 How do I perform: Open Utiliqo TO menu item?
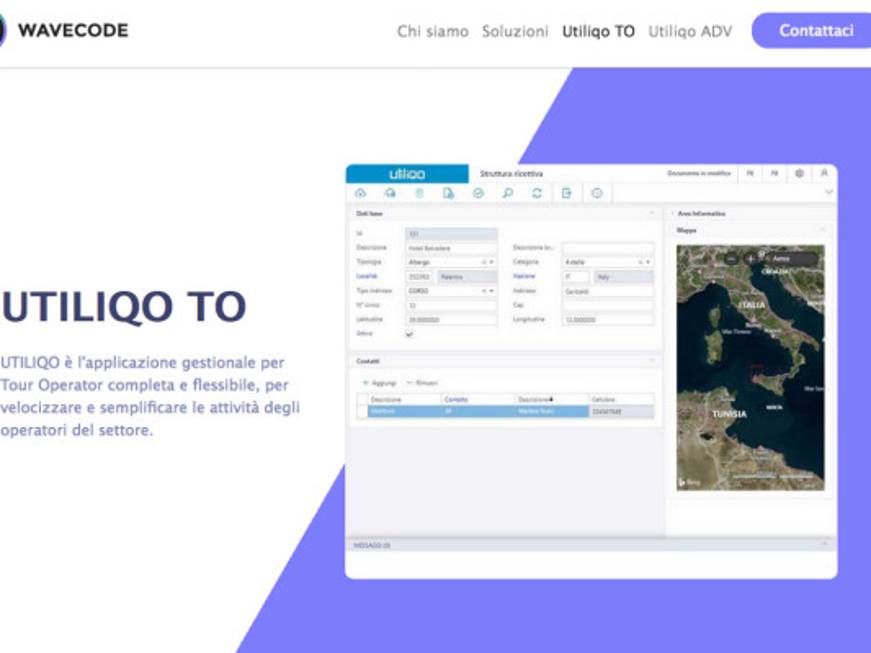tap(598, 31)
